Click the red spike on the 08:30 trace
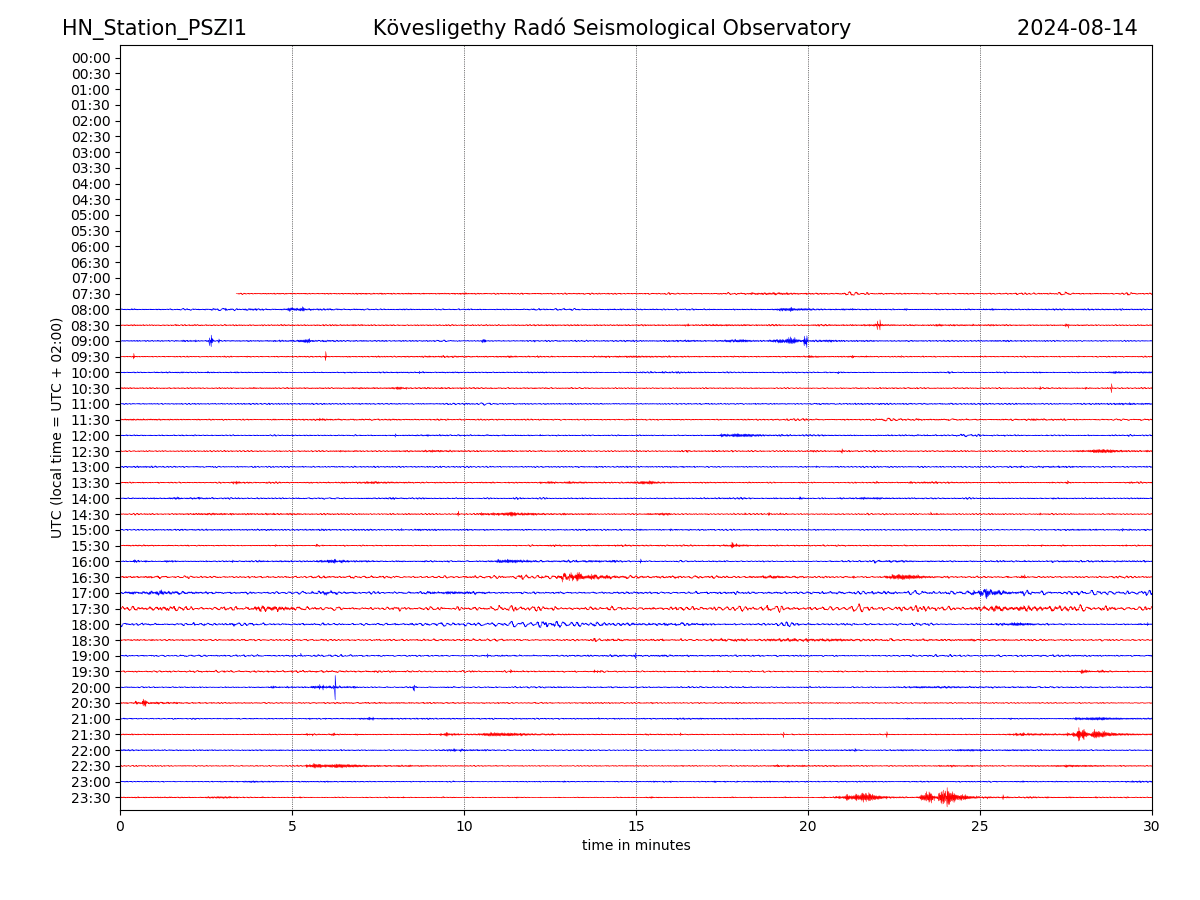Image resolution: width=1200 pixels, height=900 pixels. [878, 325]
